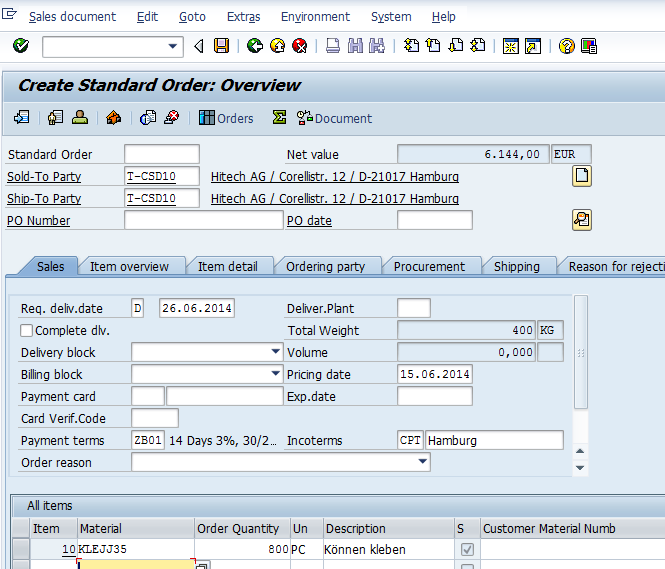
Task: Click the Display document flow icon
Action: coord(21,117)
